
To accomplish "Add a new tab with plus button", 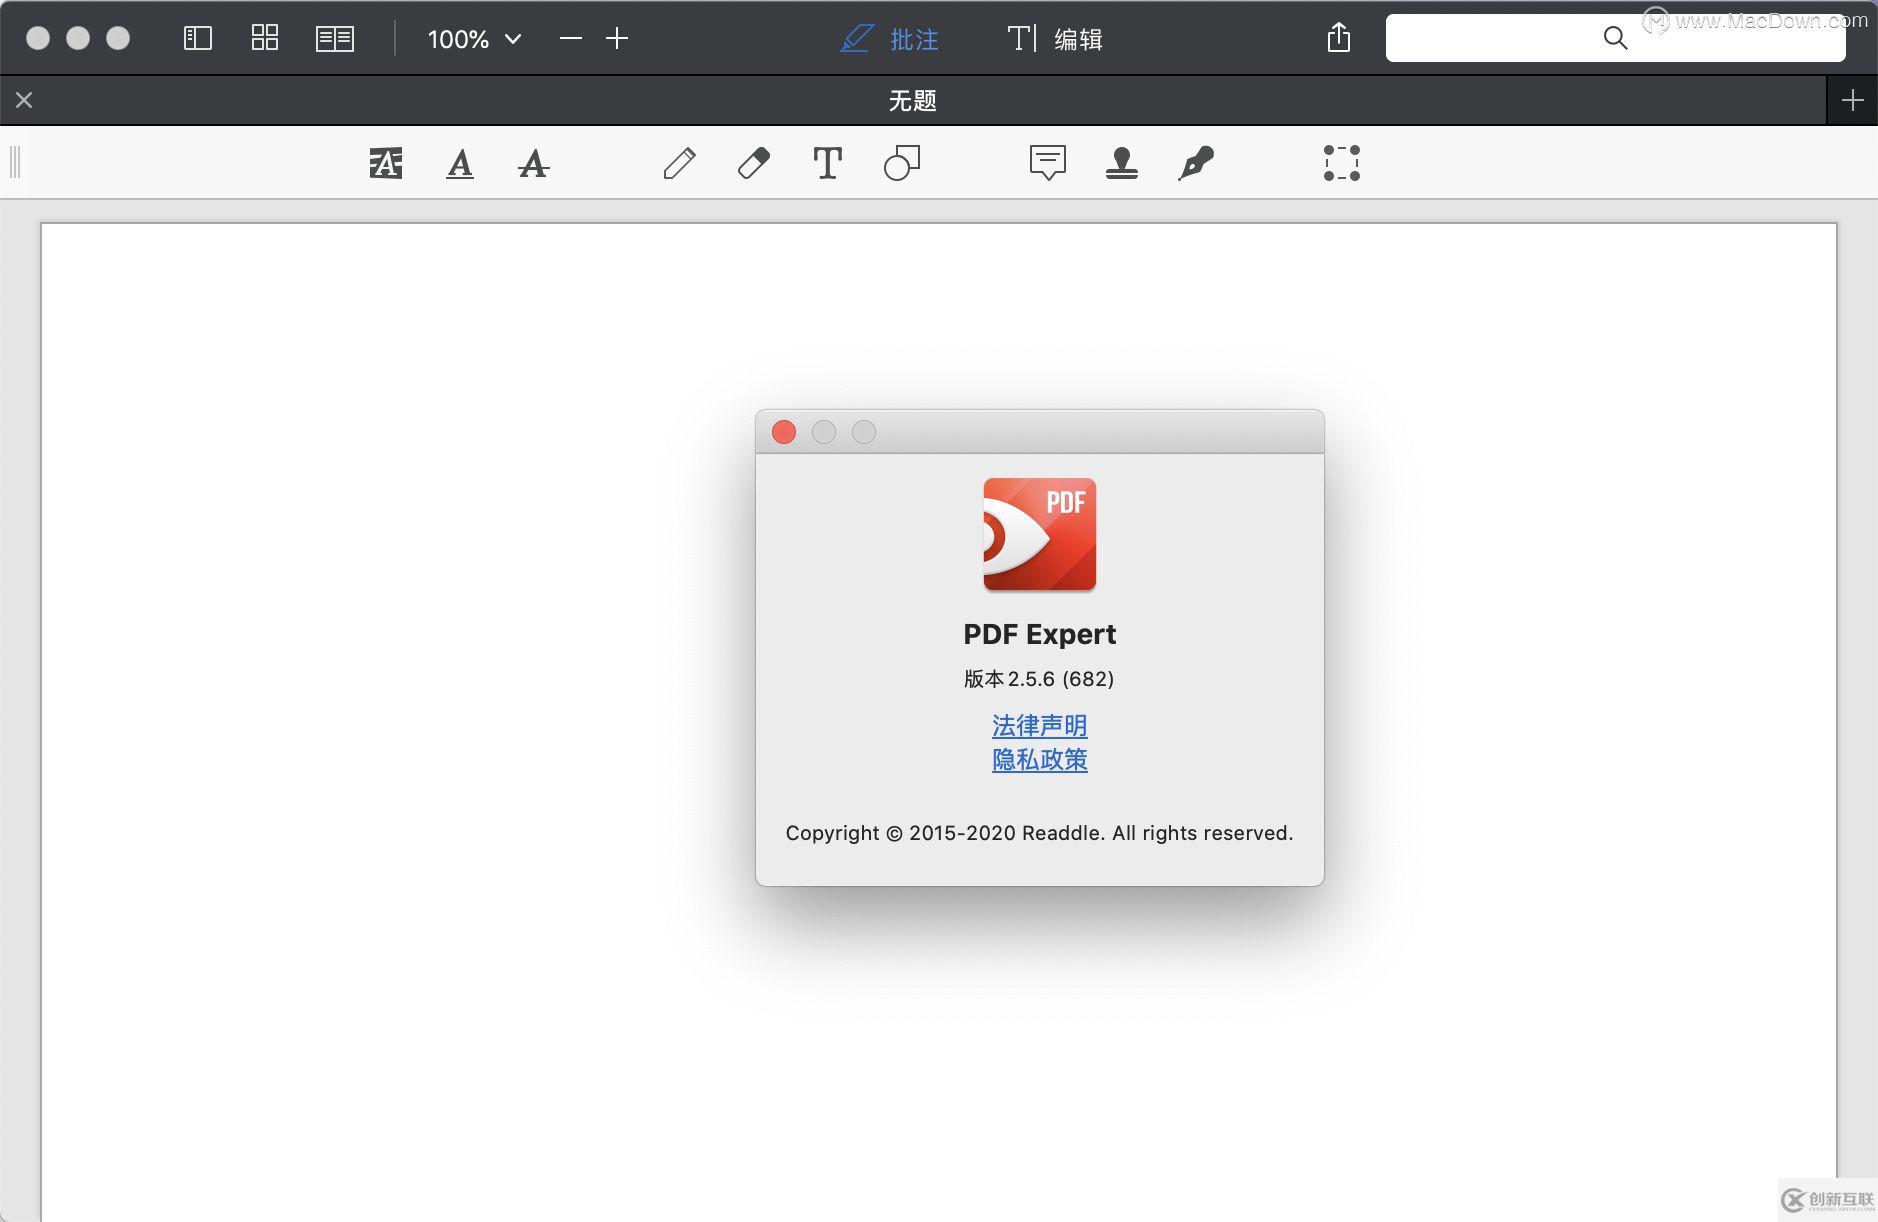I will point(1852,100).
